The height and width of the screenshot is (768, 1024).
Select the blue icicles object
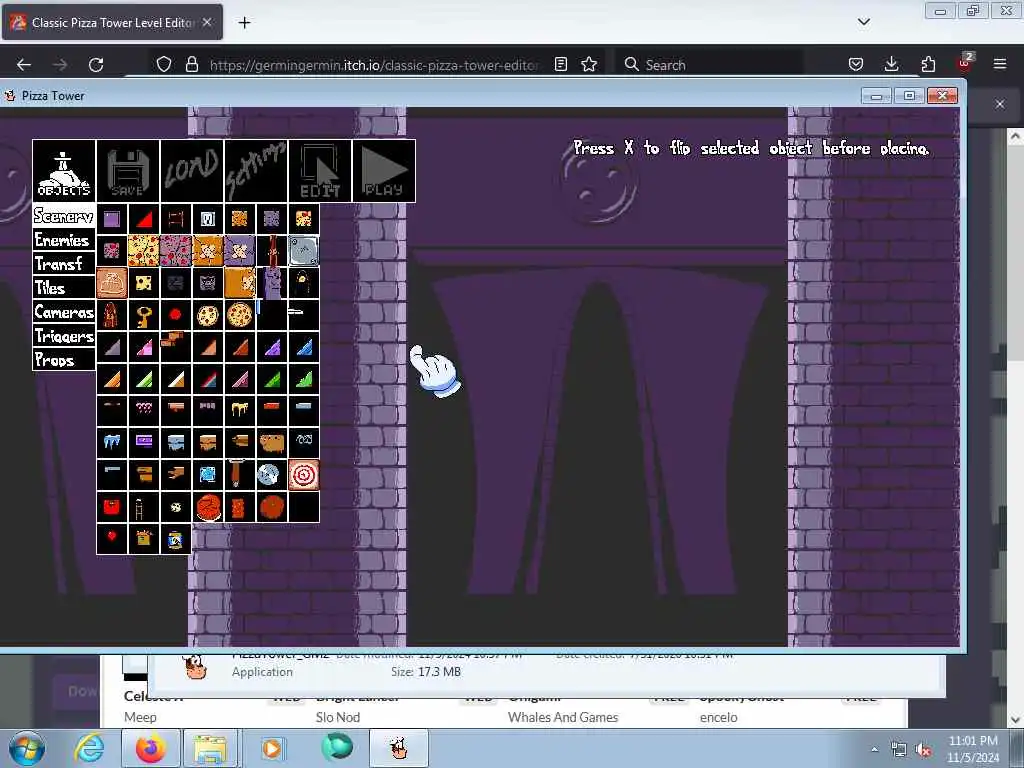click(x=112, y=443)
